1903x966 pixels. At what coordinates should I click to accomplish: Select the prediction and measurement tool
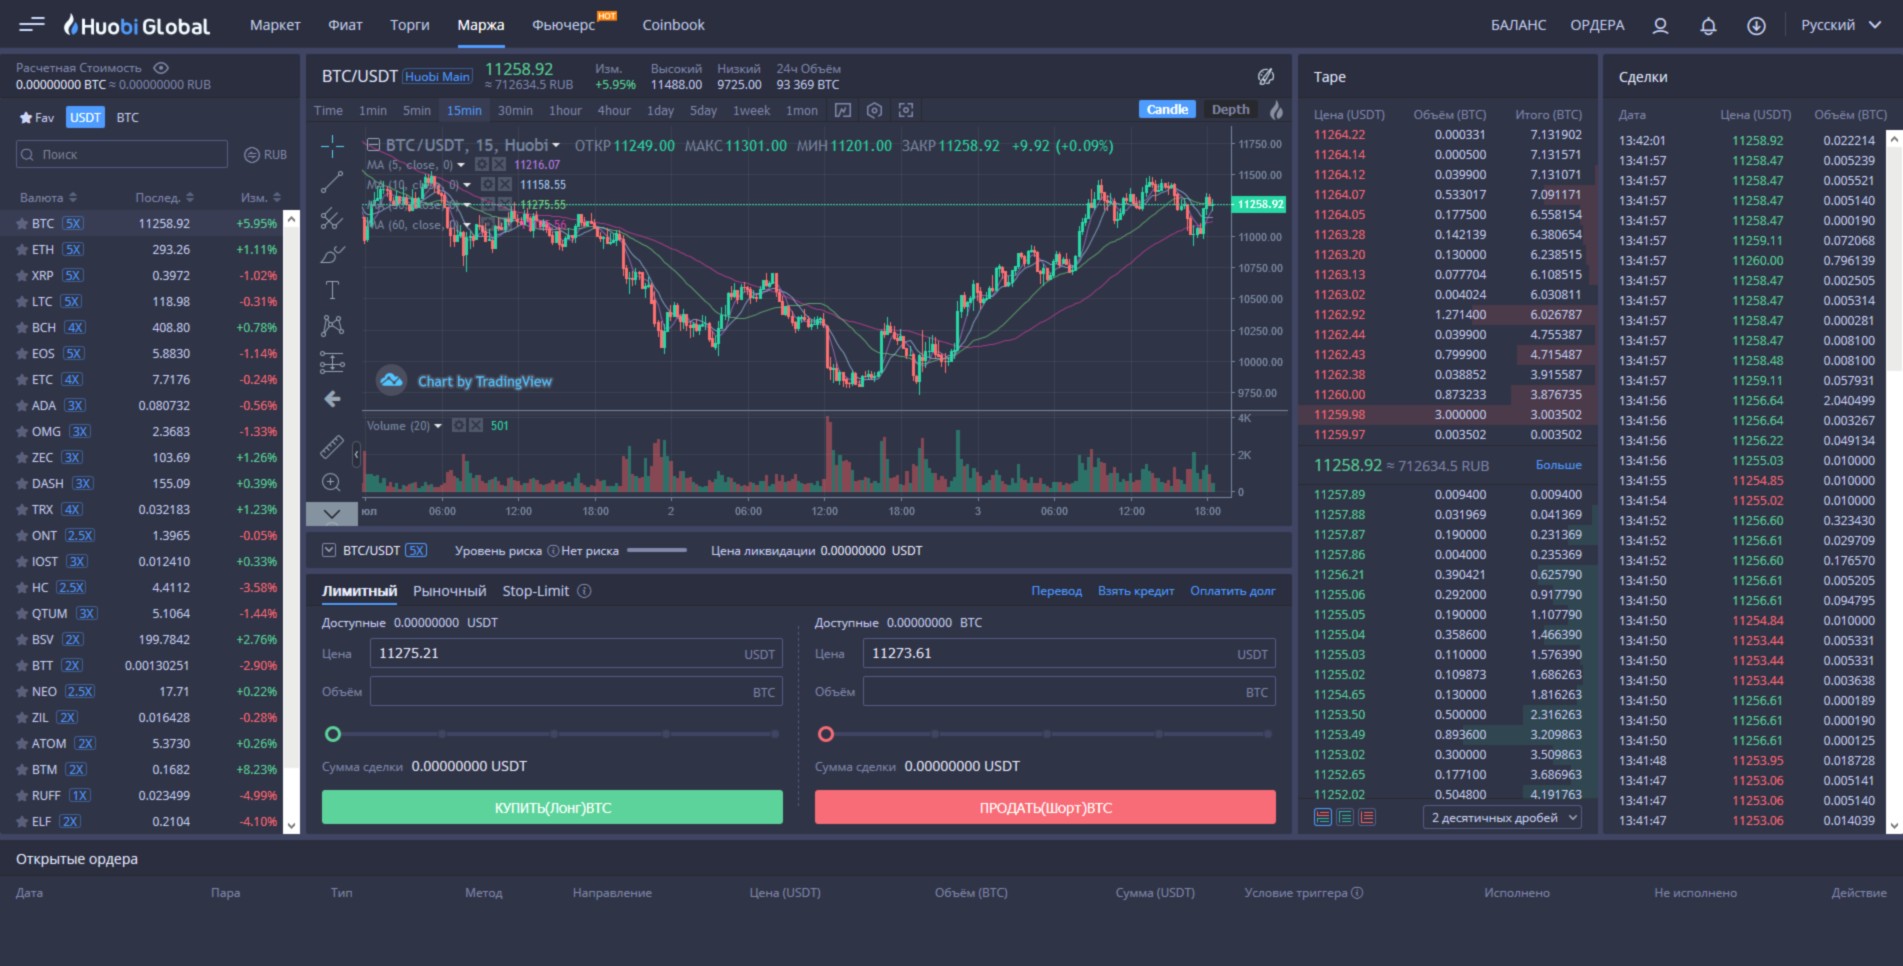point(332,362)
